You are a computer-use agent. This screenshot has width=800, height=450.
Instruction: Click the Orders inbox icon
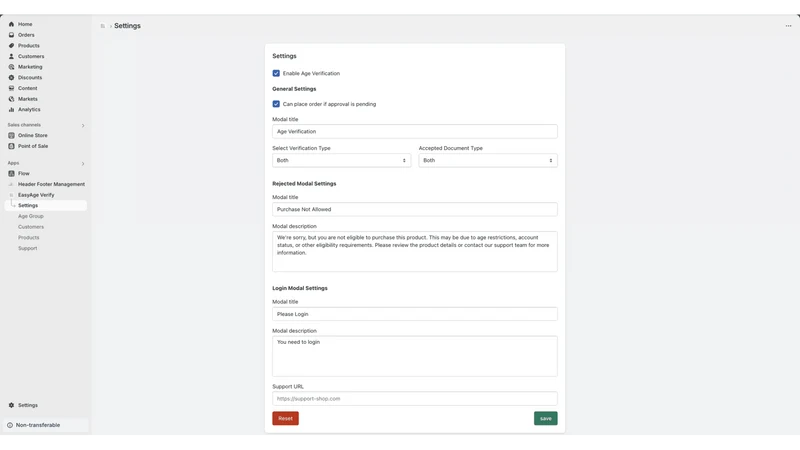pyautogui.click(x=11, y=35)
